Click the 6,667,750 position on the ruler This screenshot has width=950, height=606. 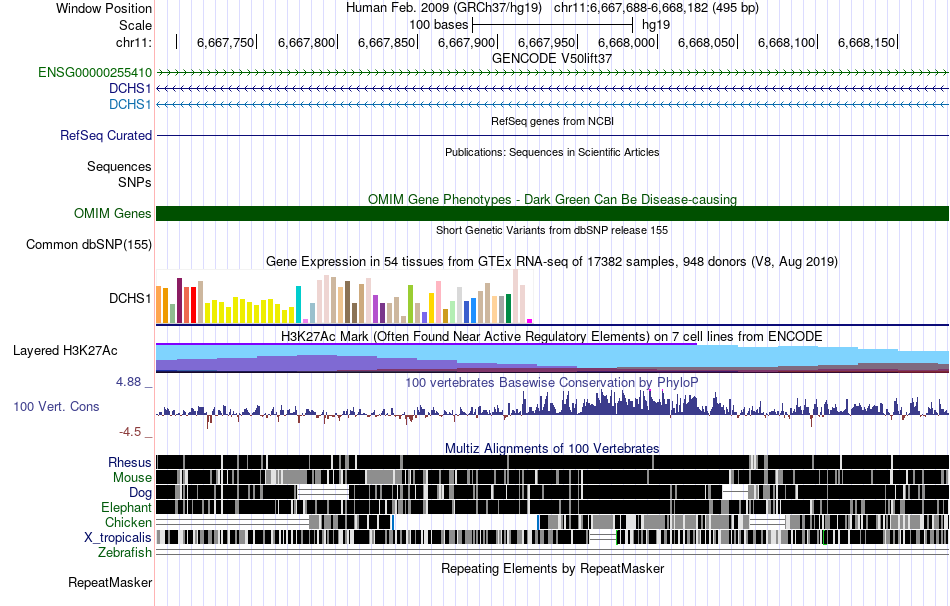tap(225, 42)
